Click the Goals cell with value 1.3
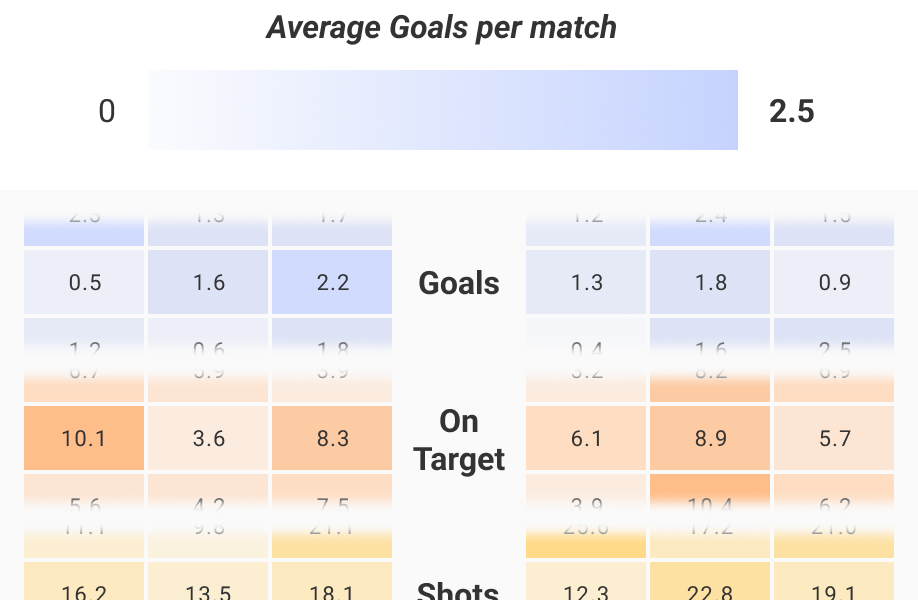The image size is (918, 600). (x=587, y=283)
